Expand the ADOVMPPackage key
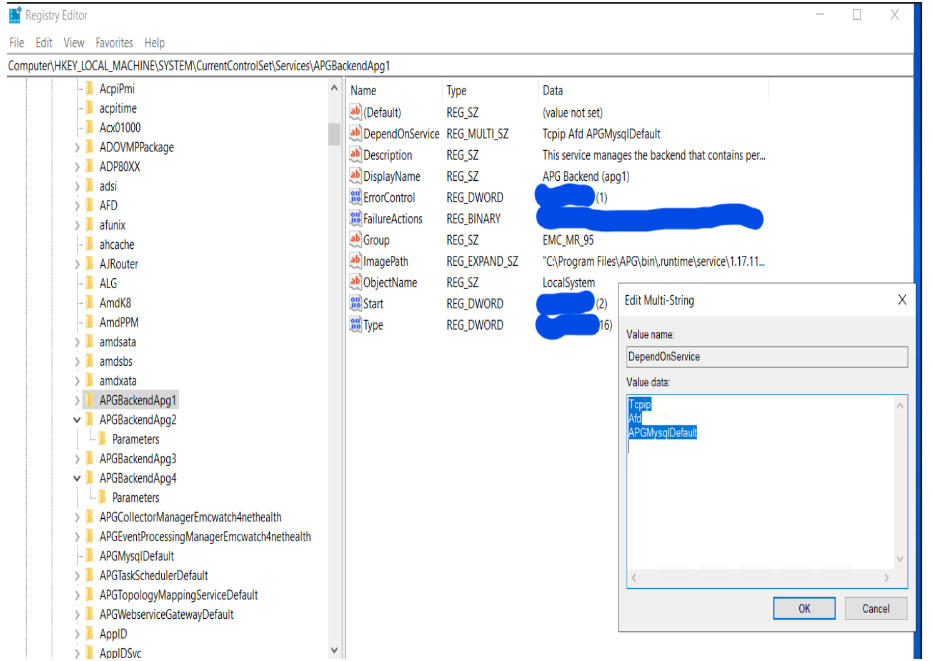 coord(77,147)
